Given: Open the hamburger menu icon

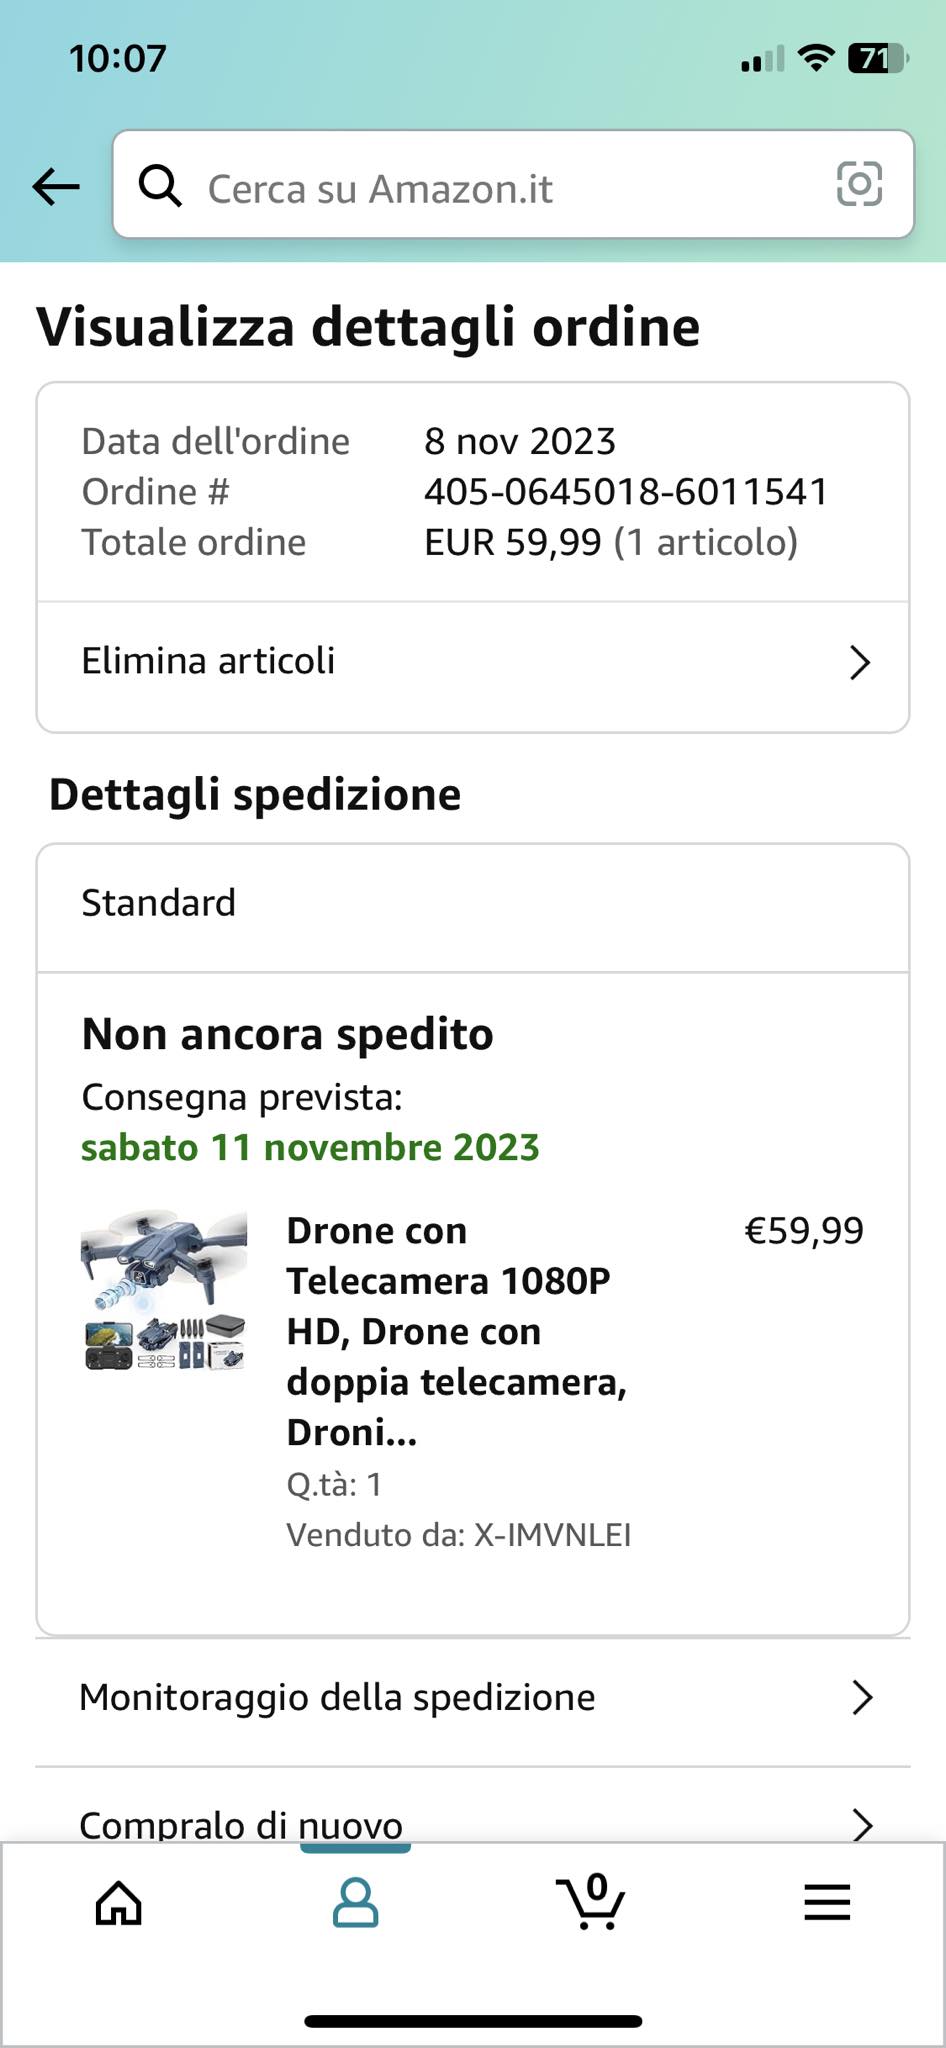Looking at the screenshot, I should [827, 1902].
